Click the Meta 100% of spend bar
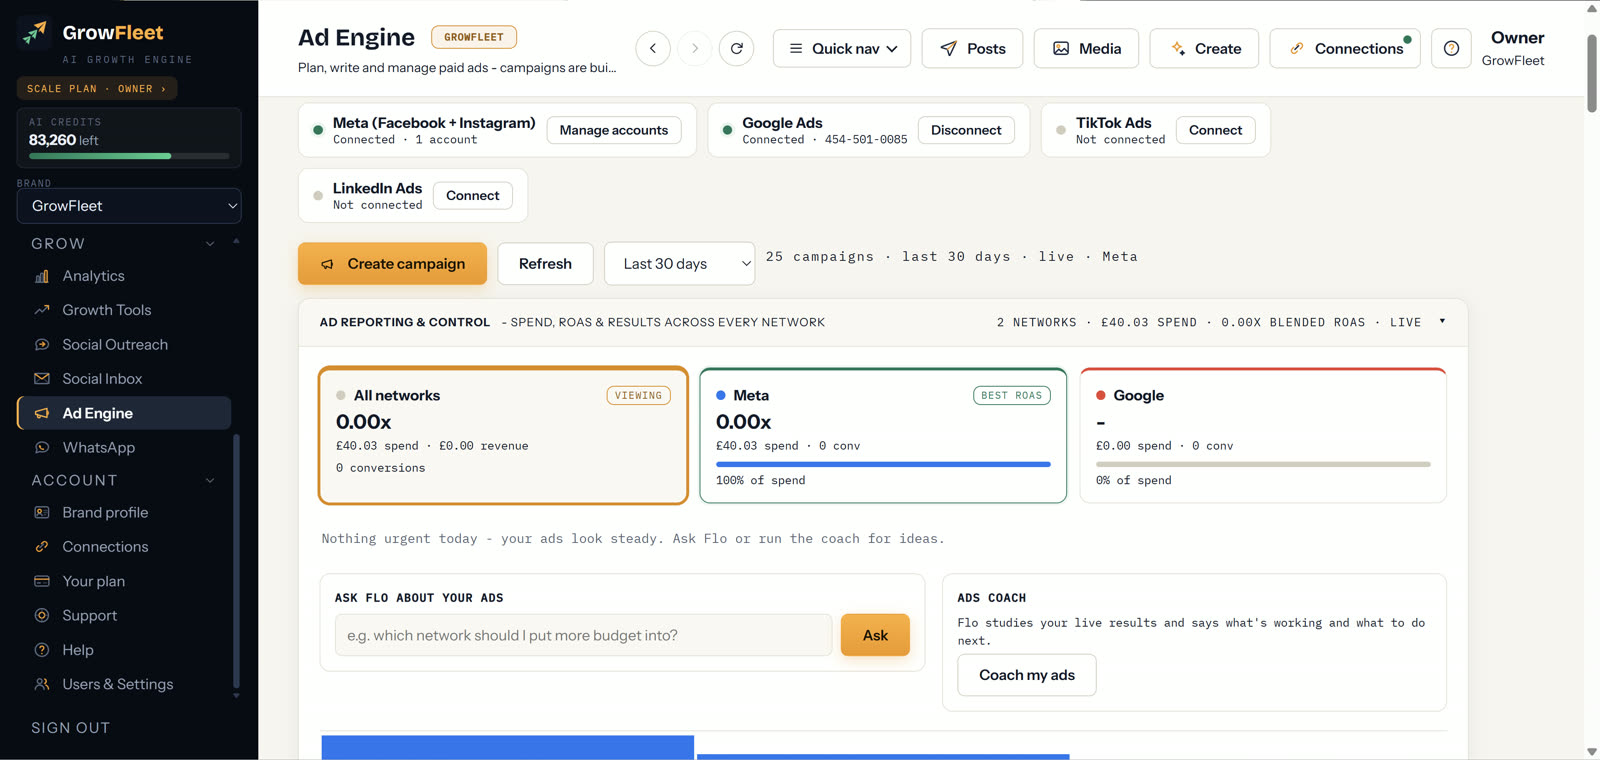The height and width of the screenshot is (760, 1600). [883, 464]
